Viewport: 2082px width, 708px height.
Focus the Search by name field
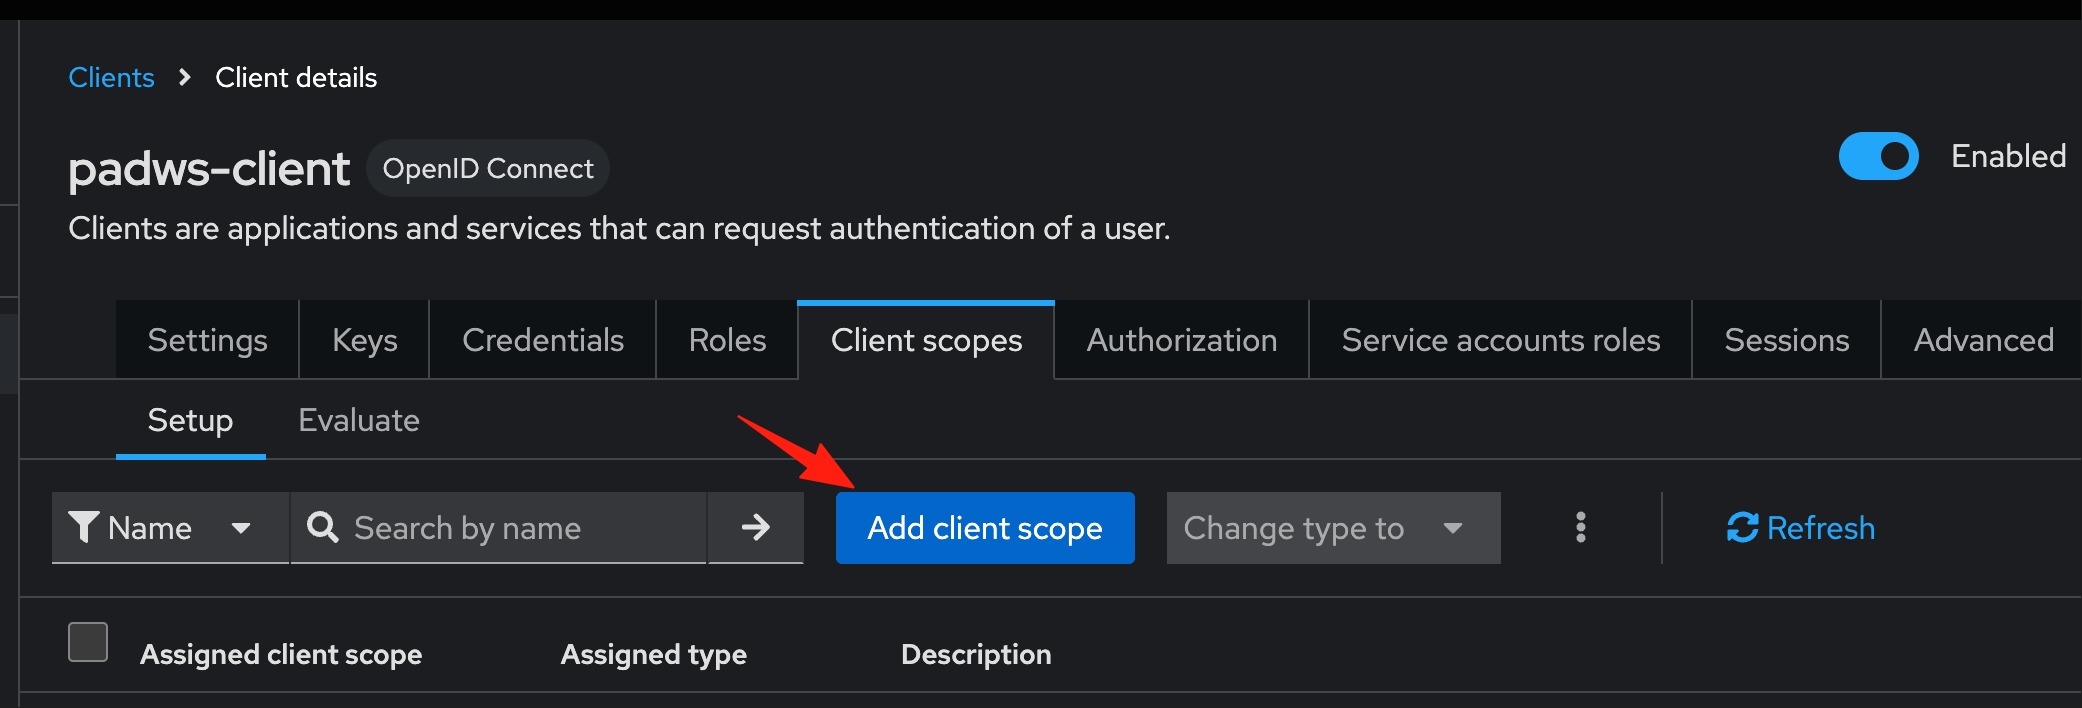coord(499,527)
